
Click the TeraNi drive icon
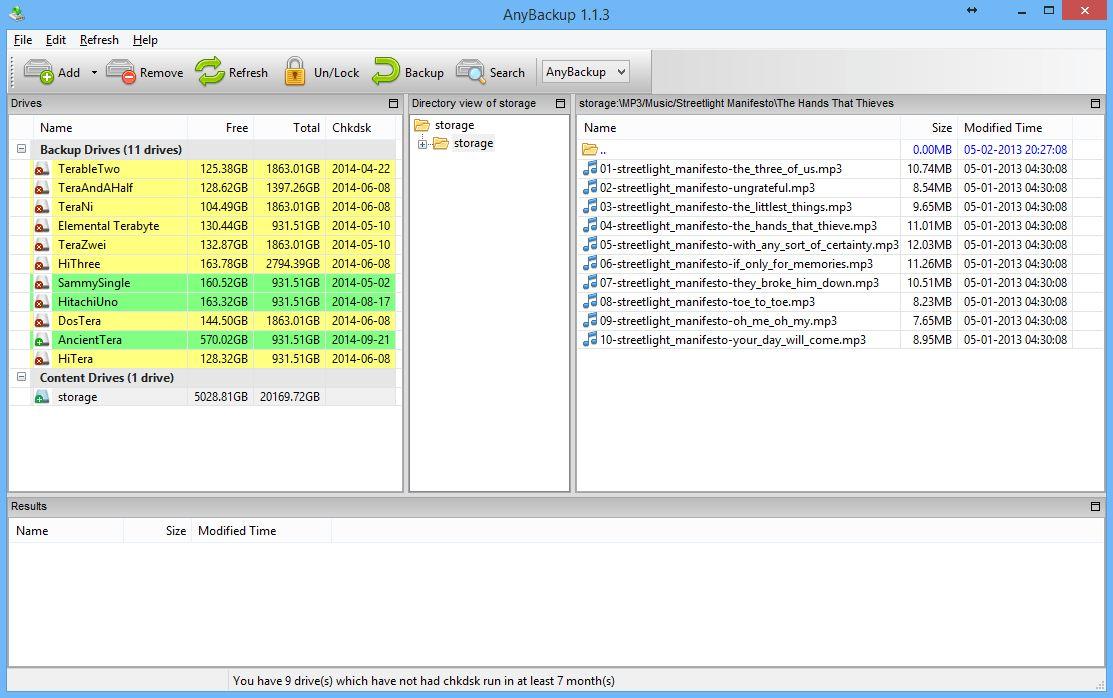coord(42,207)
